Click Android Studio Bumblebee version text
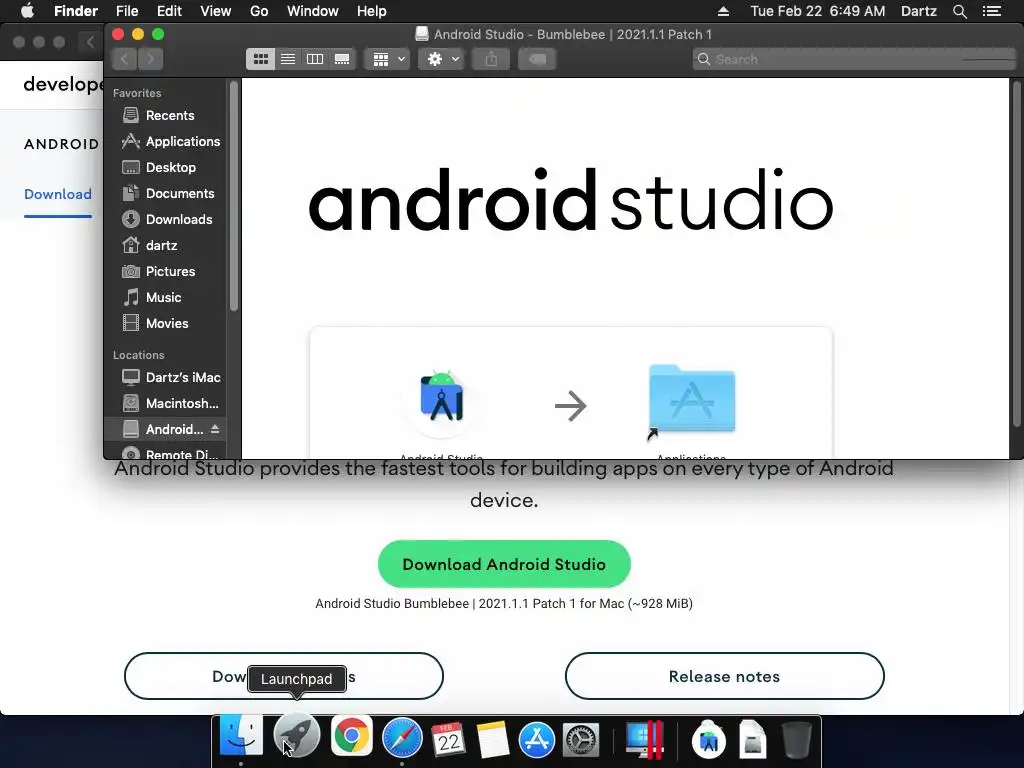The height and width of the screenshot is (768, 1024). (x=504, y=603)
